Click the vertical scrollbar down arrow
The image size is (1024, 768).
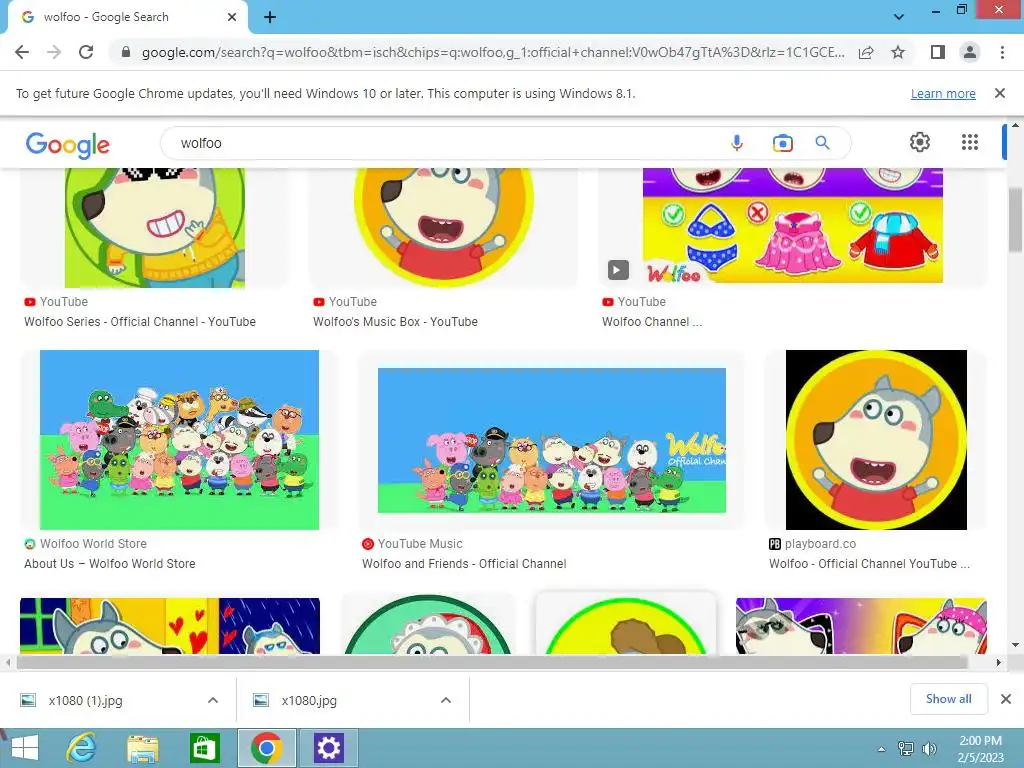tap(1015, 645)
